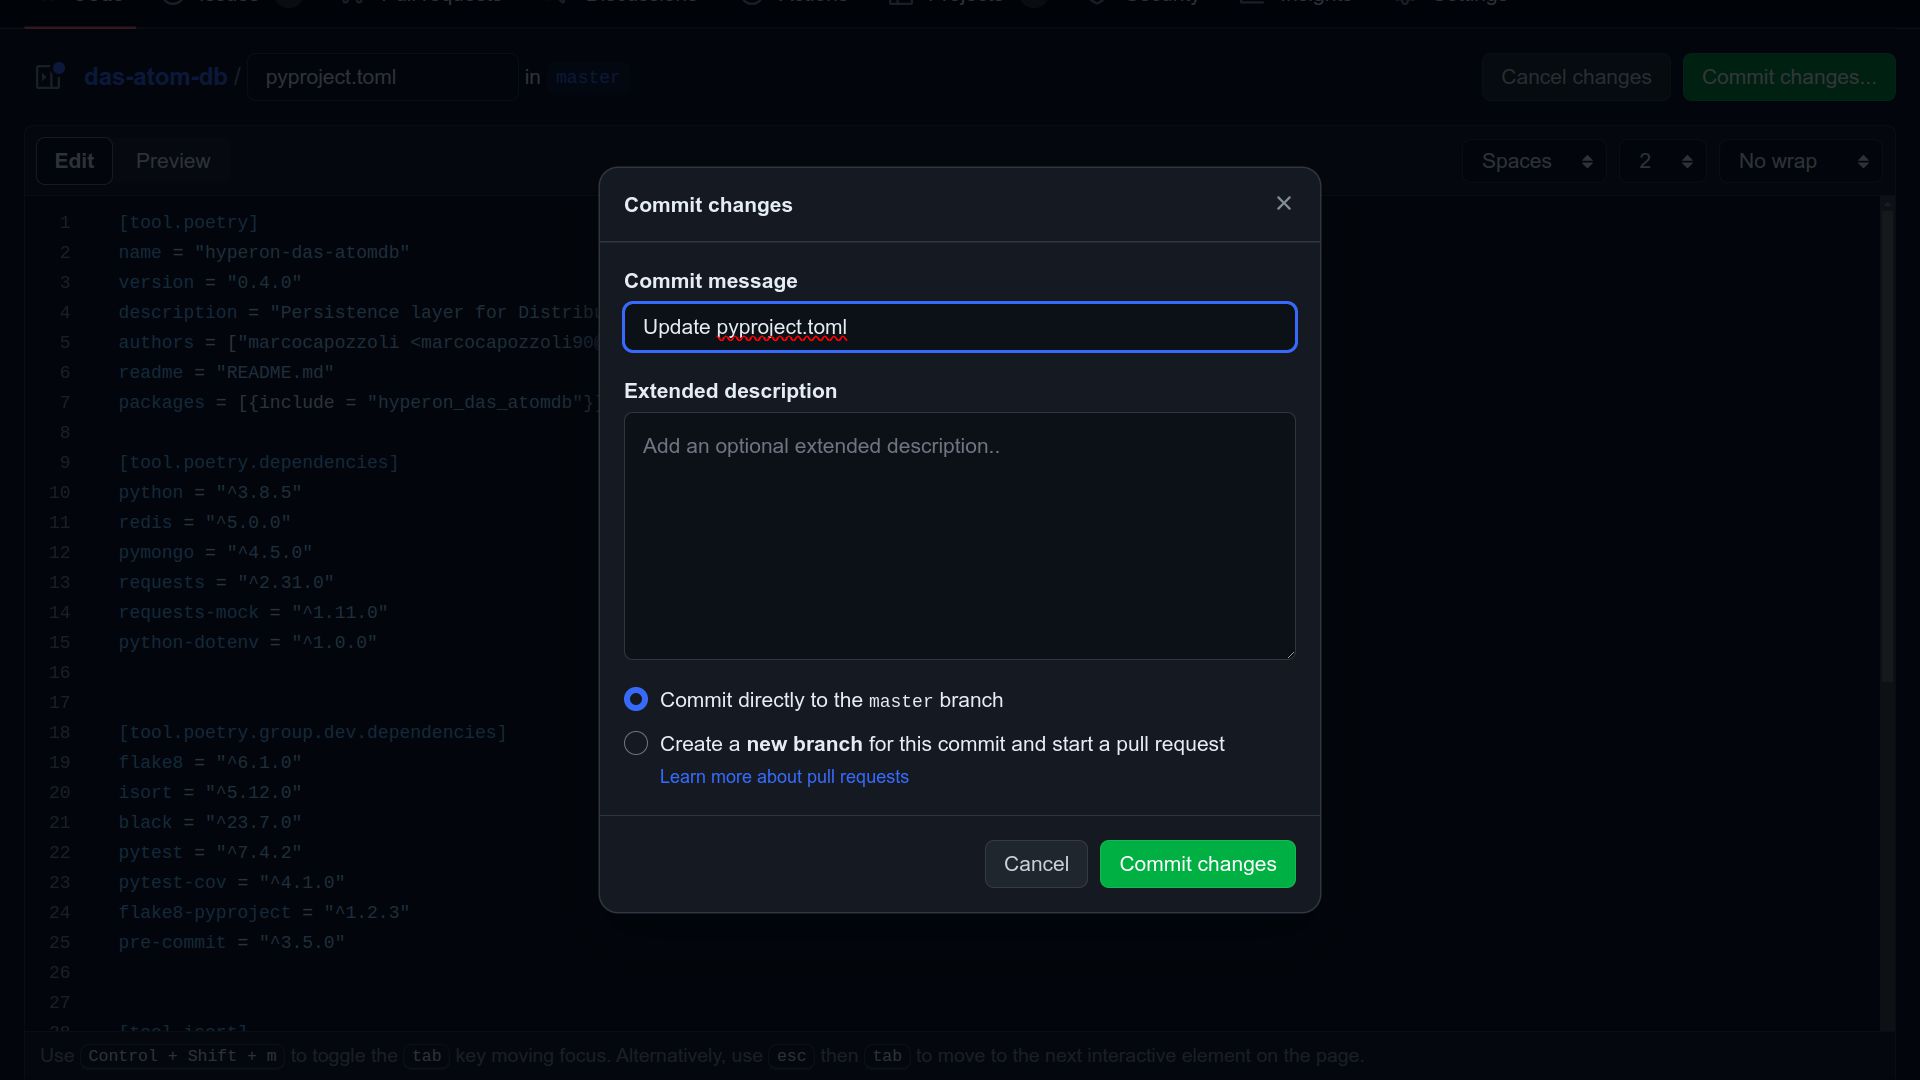
Task: Click the Commit changes dialog title
Action: coord(708,205)
